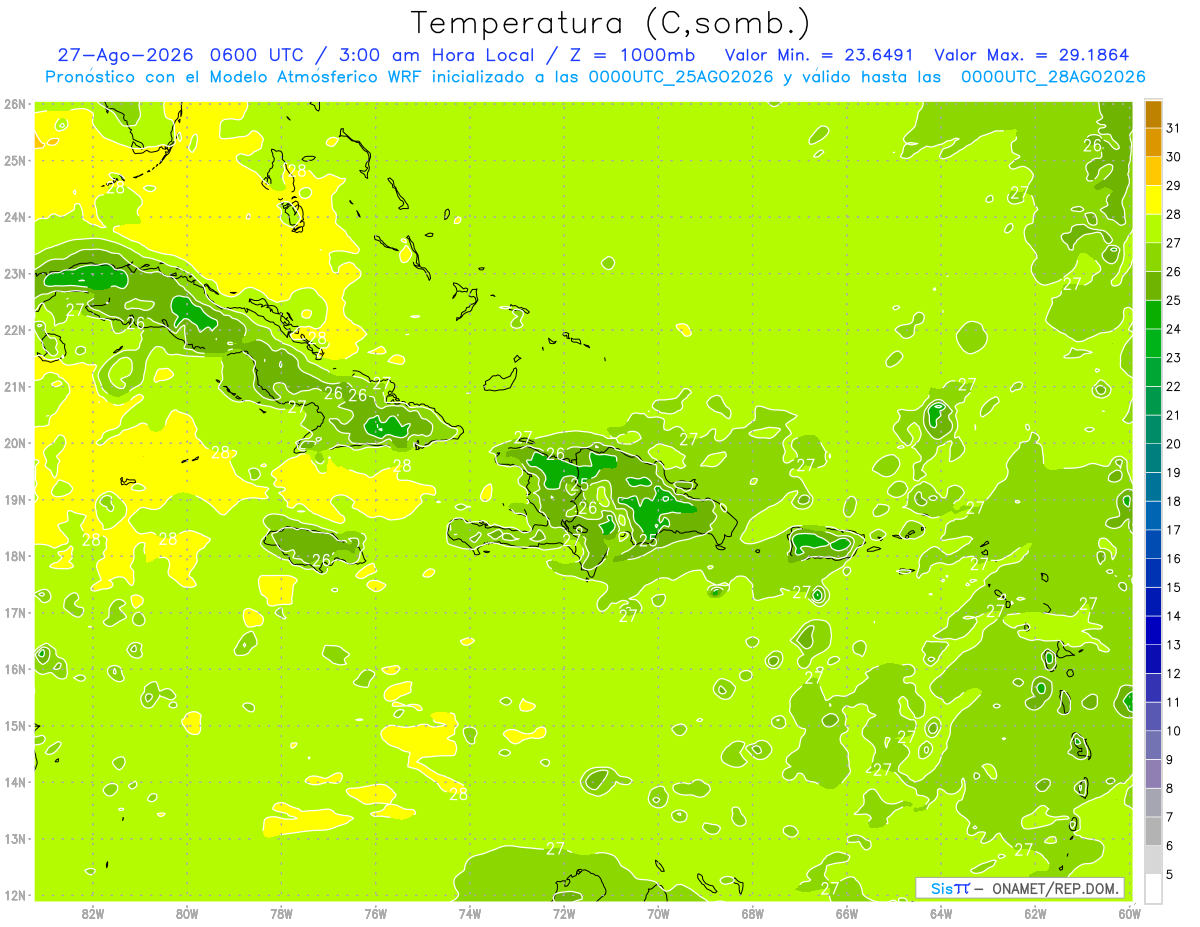Click the latitude label "24N"
This screenshot has height=927, width=1200.
(15, 217)
